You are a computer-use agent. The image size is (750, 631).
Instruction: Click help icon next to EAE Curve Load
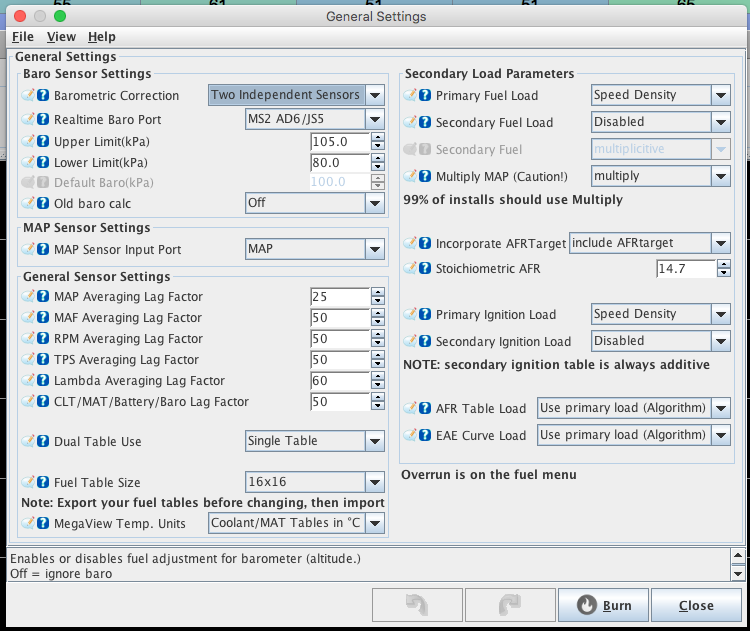[424, 435]
